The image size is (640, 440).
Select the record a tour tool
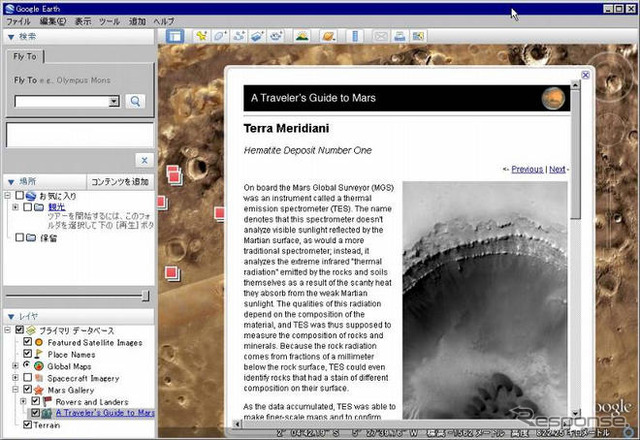(276, 36)
